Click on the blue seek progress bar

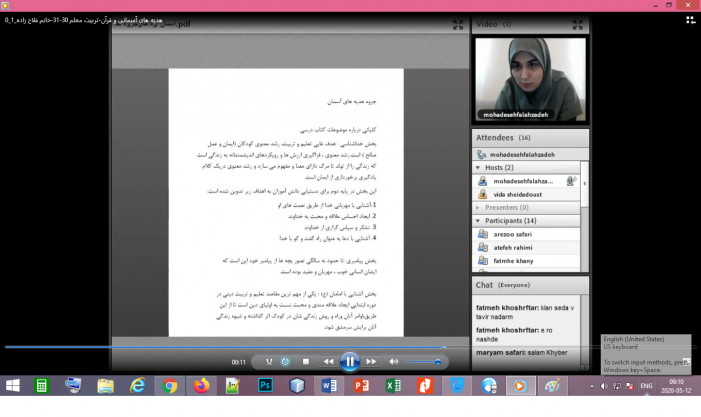click(x=225, y=346)
